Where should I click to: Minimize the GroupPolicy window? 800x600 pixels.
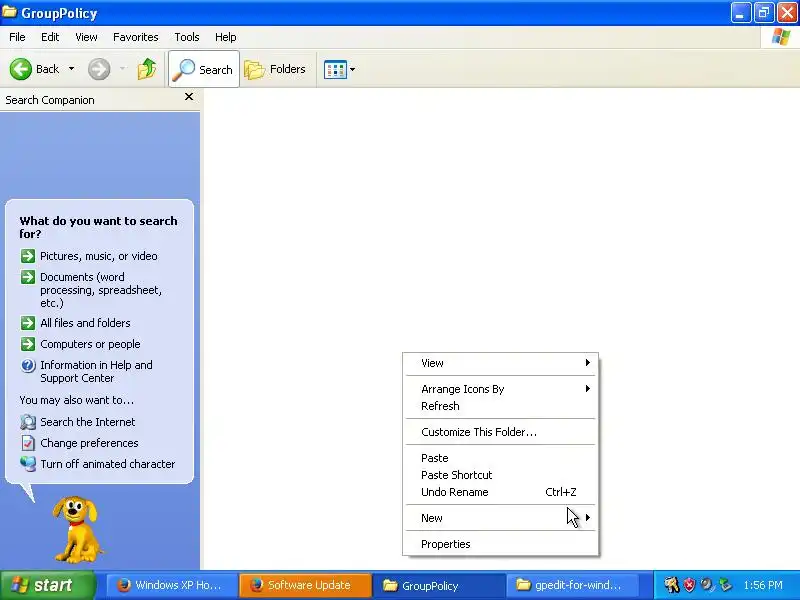[x=740, y=13]
